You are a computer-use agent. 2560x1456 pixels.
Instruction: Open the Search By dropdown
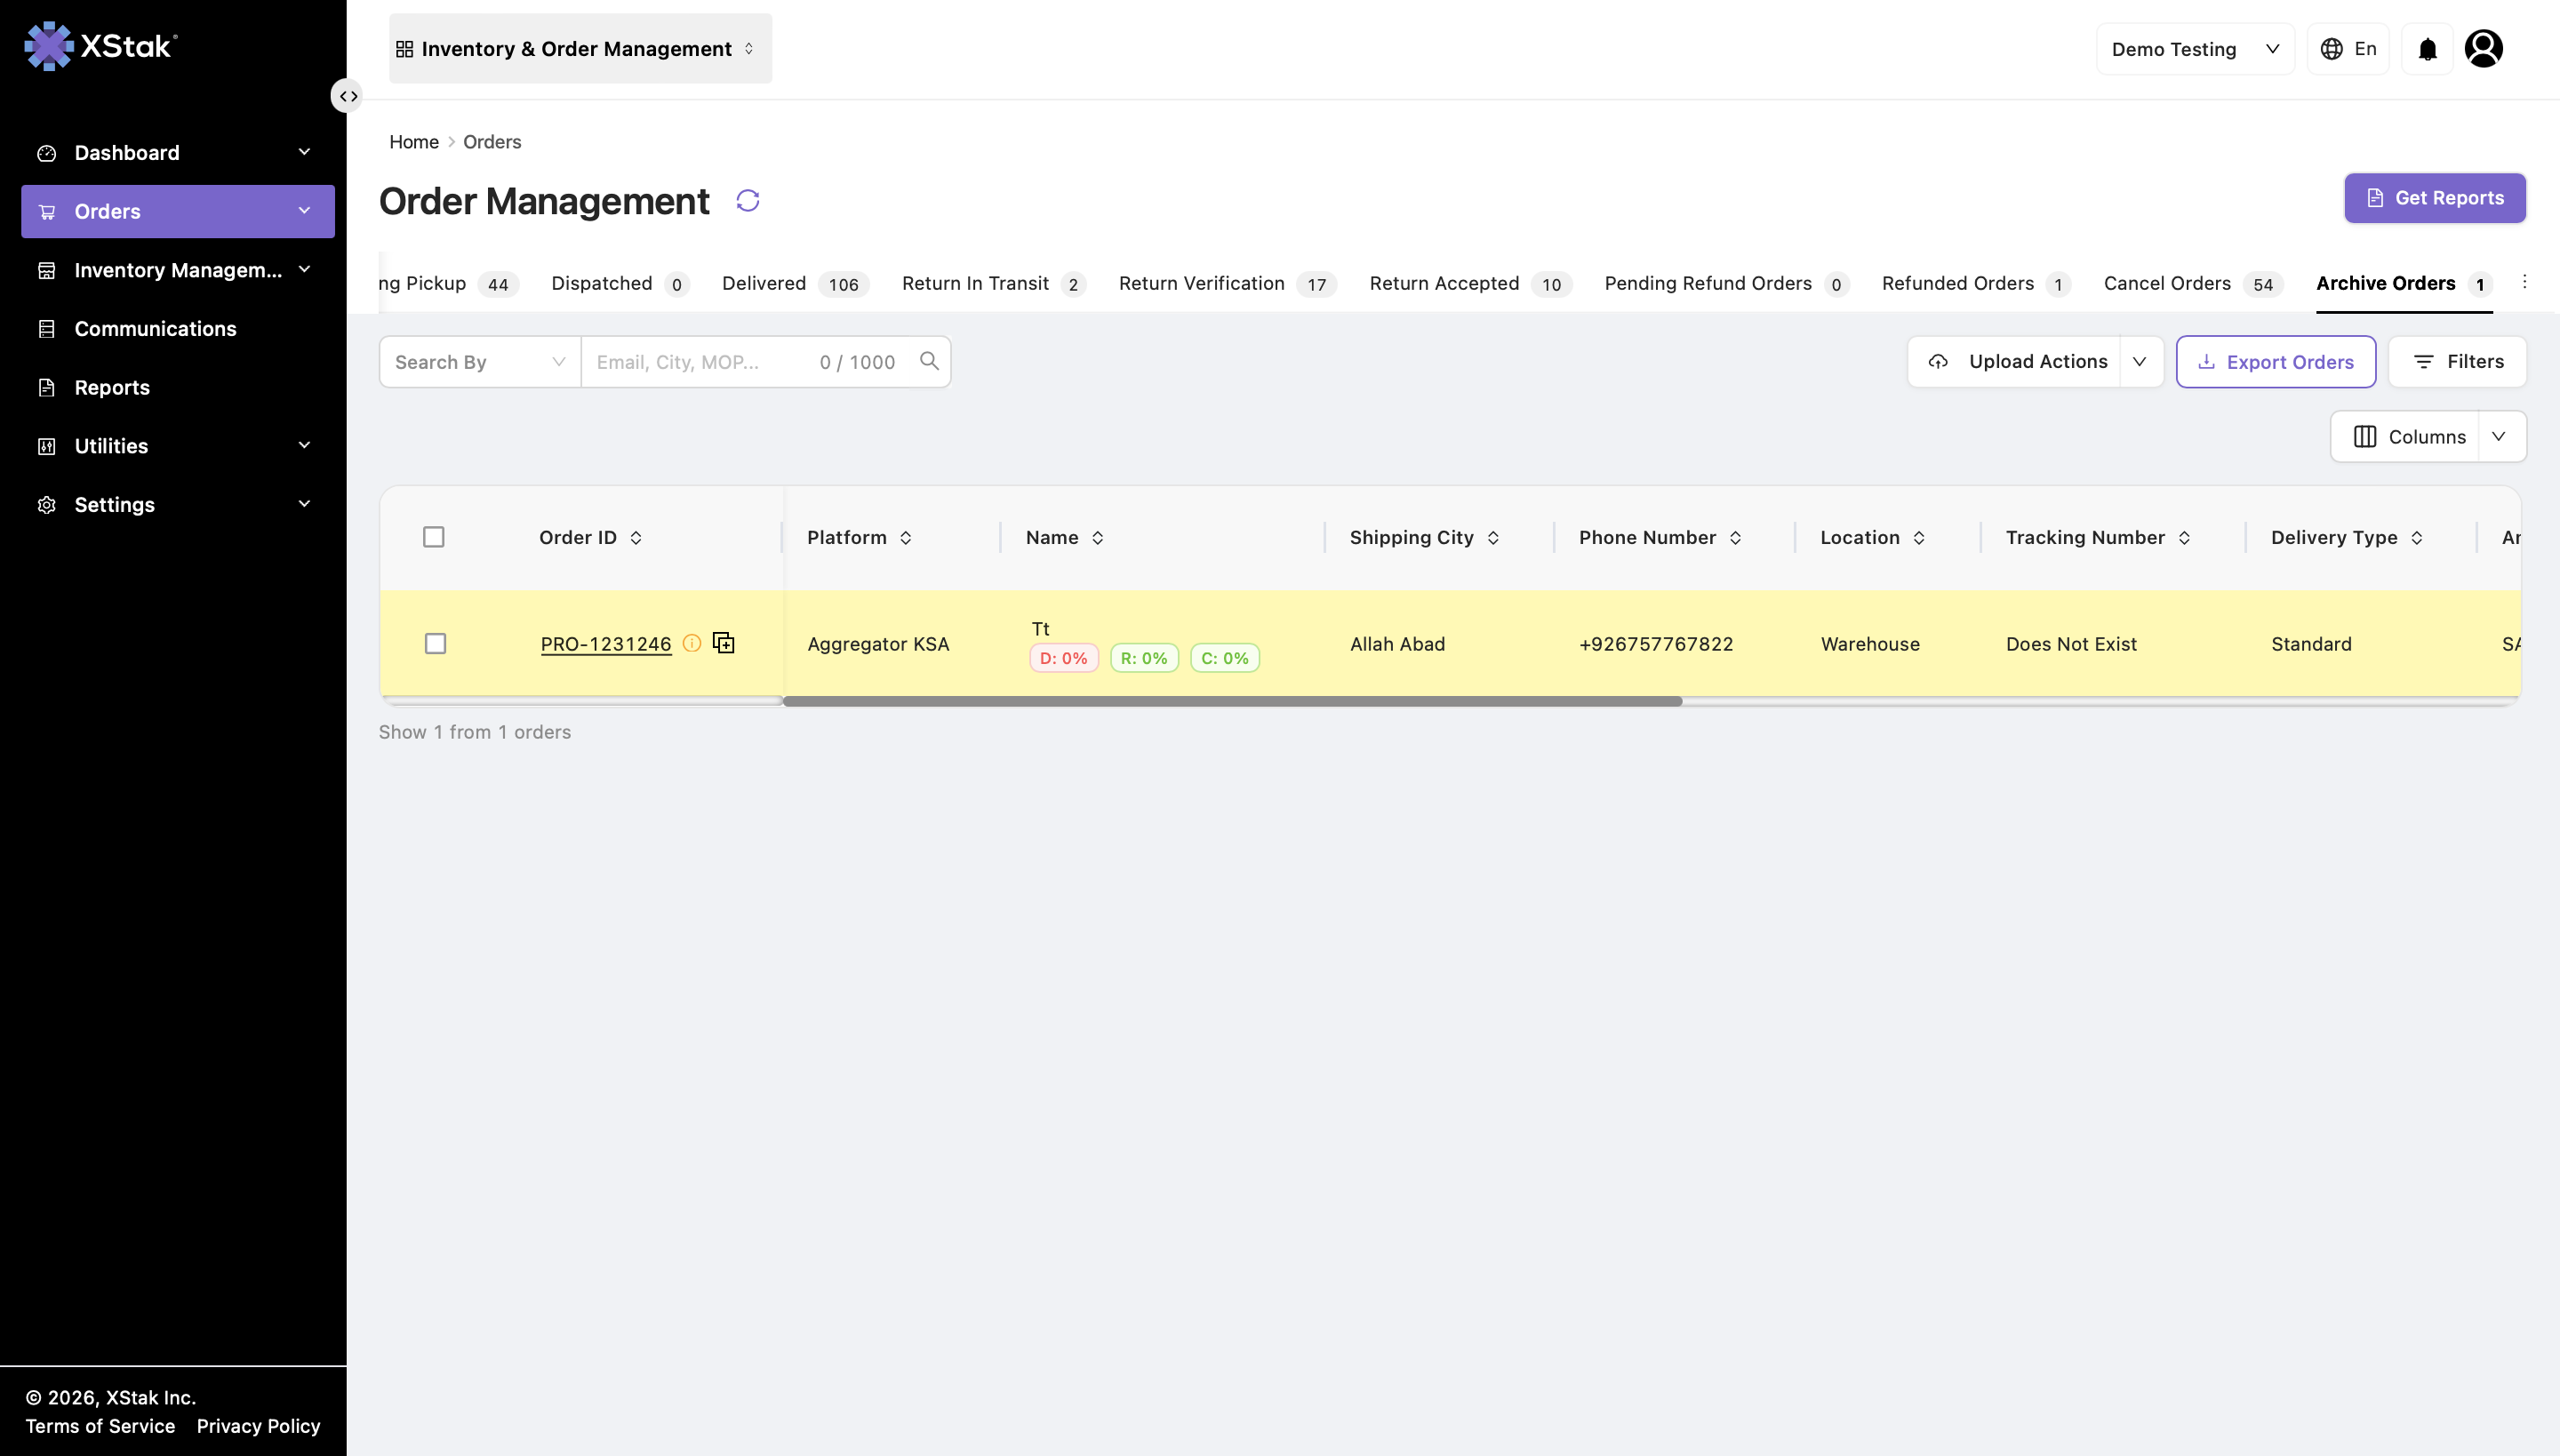480,362
